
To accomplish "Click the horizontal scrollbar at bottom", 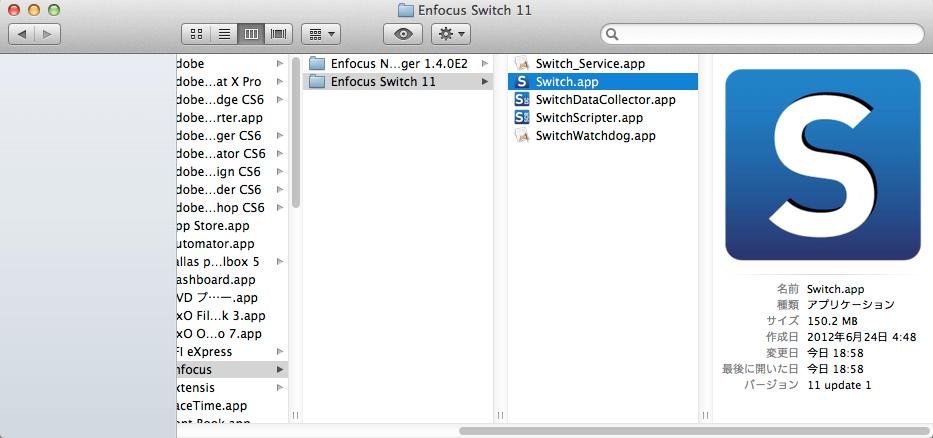I will pyautogui.click(x=692, y=431).
